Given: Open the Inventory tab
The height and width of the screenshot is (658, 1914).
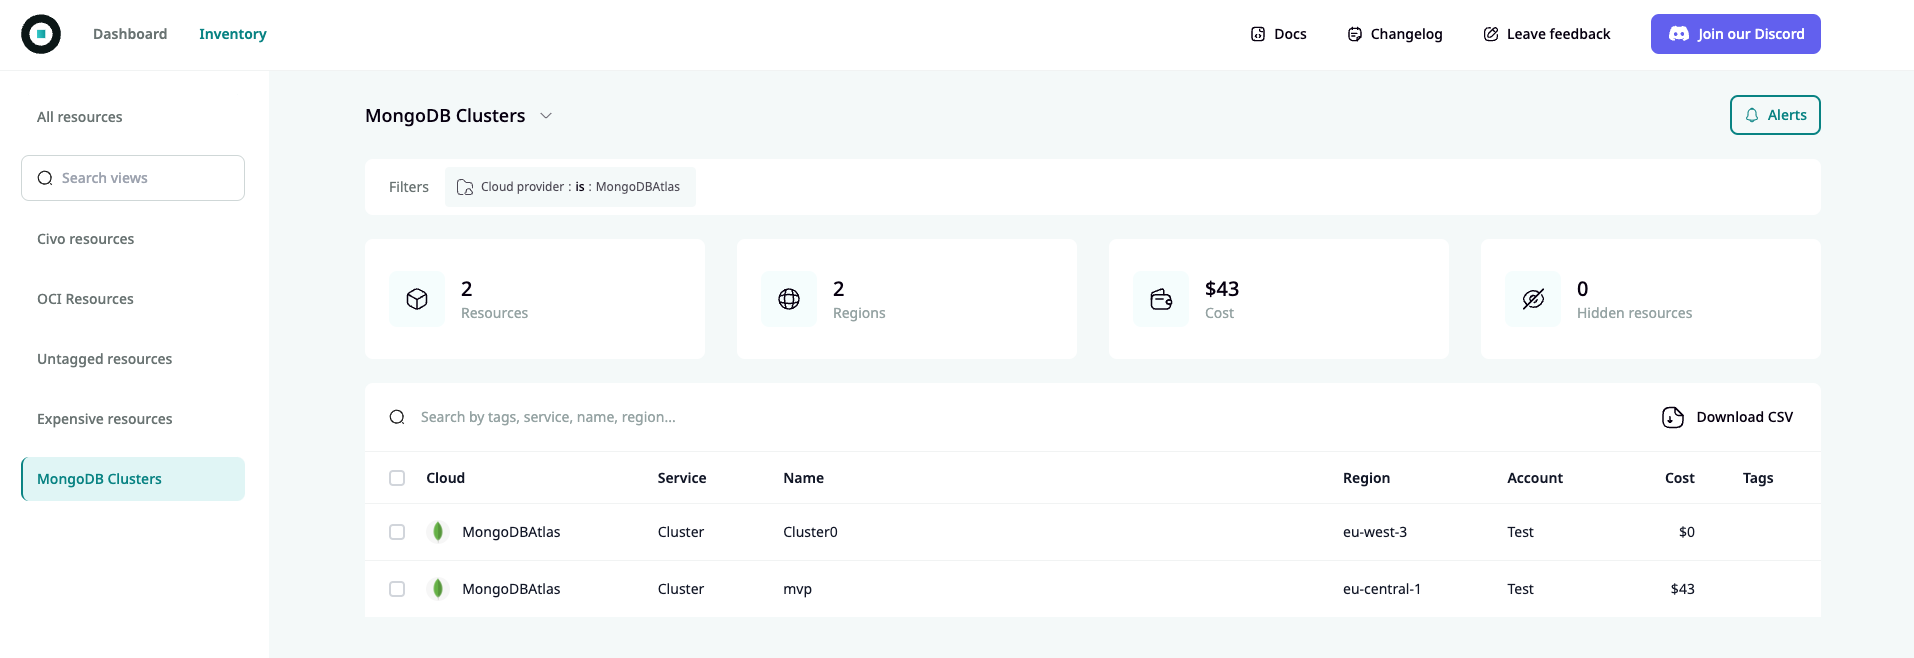Looking at the screenshot, I should (x=233, y=34).
